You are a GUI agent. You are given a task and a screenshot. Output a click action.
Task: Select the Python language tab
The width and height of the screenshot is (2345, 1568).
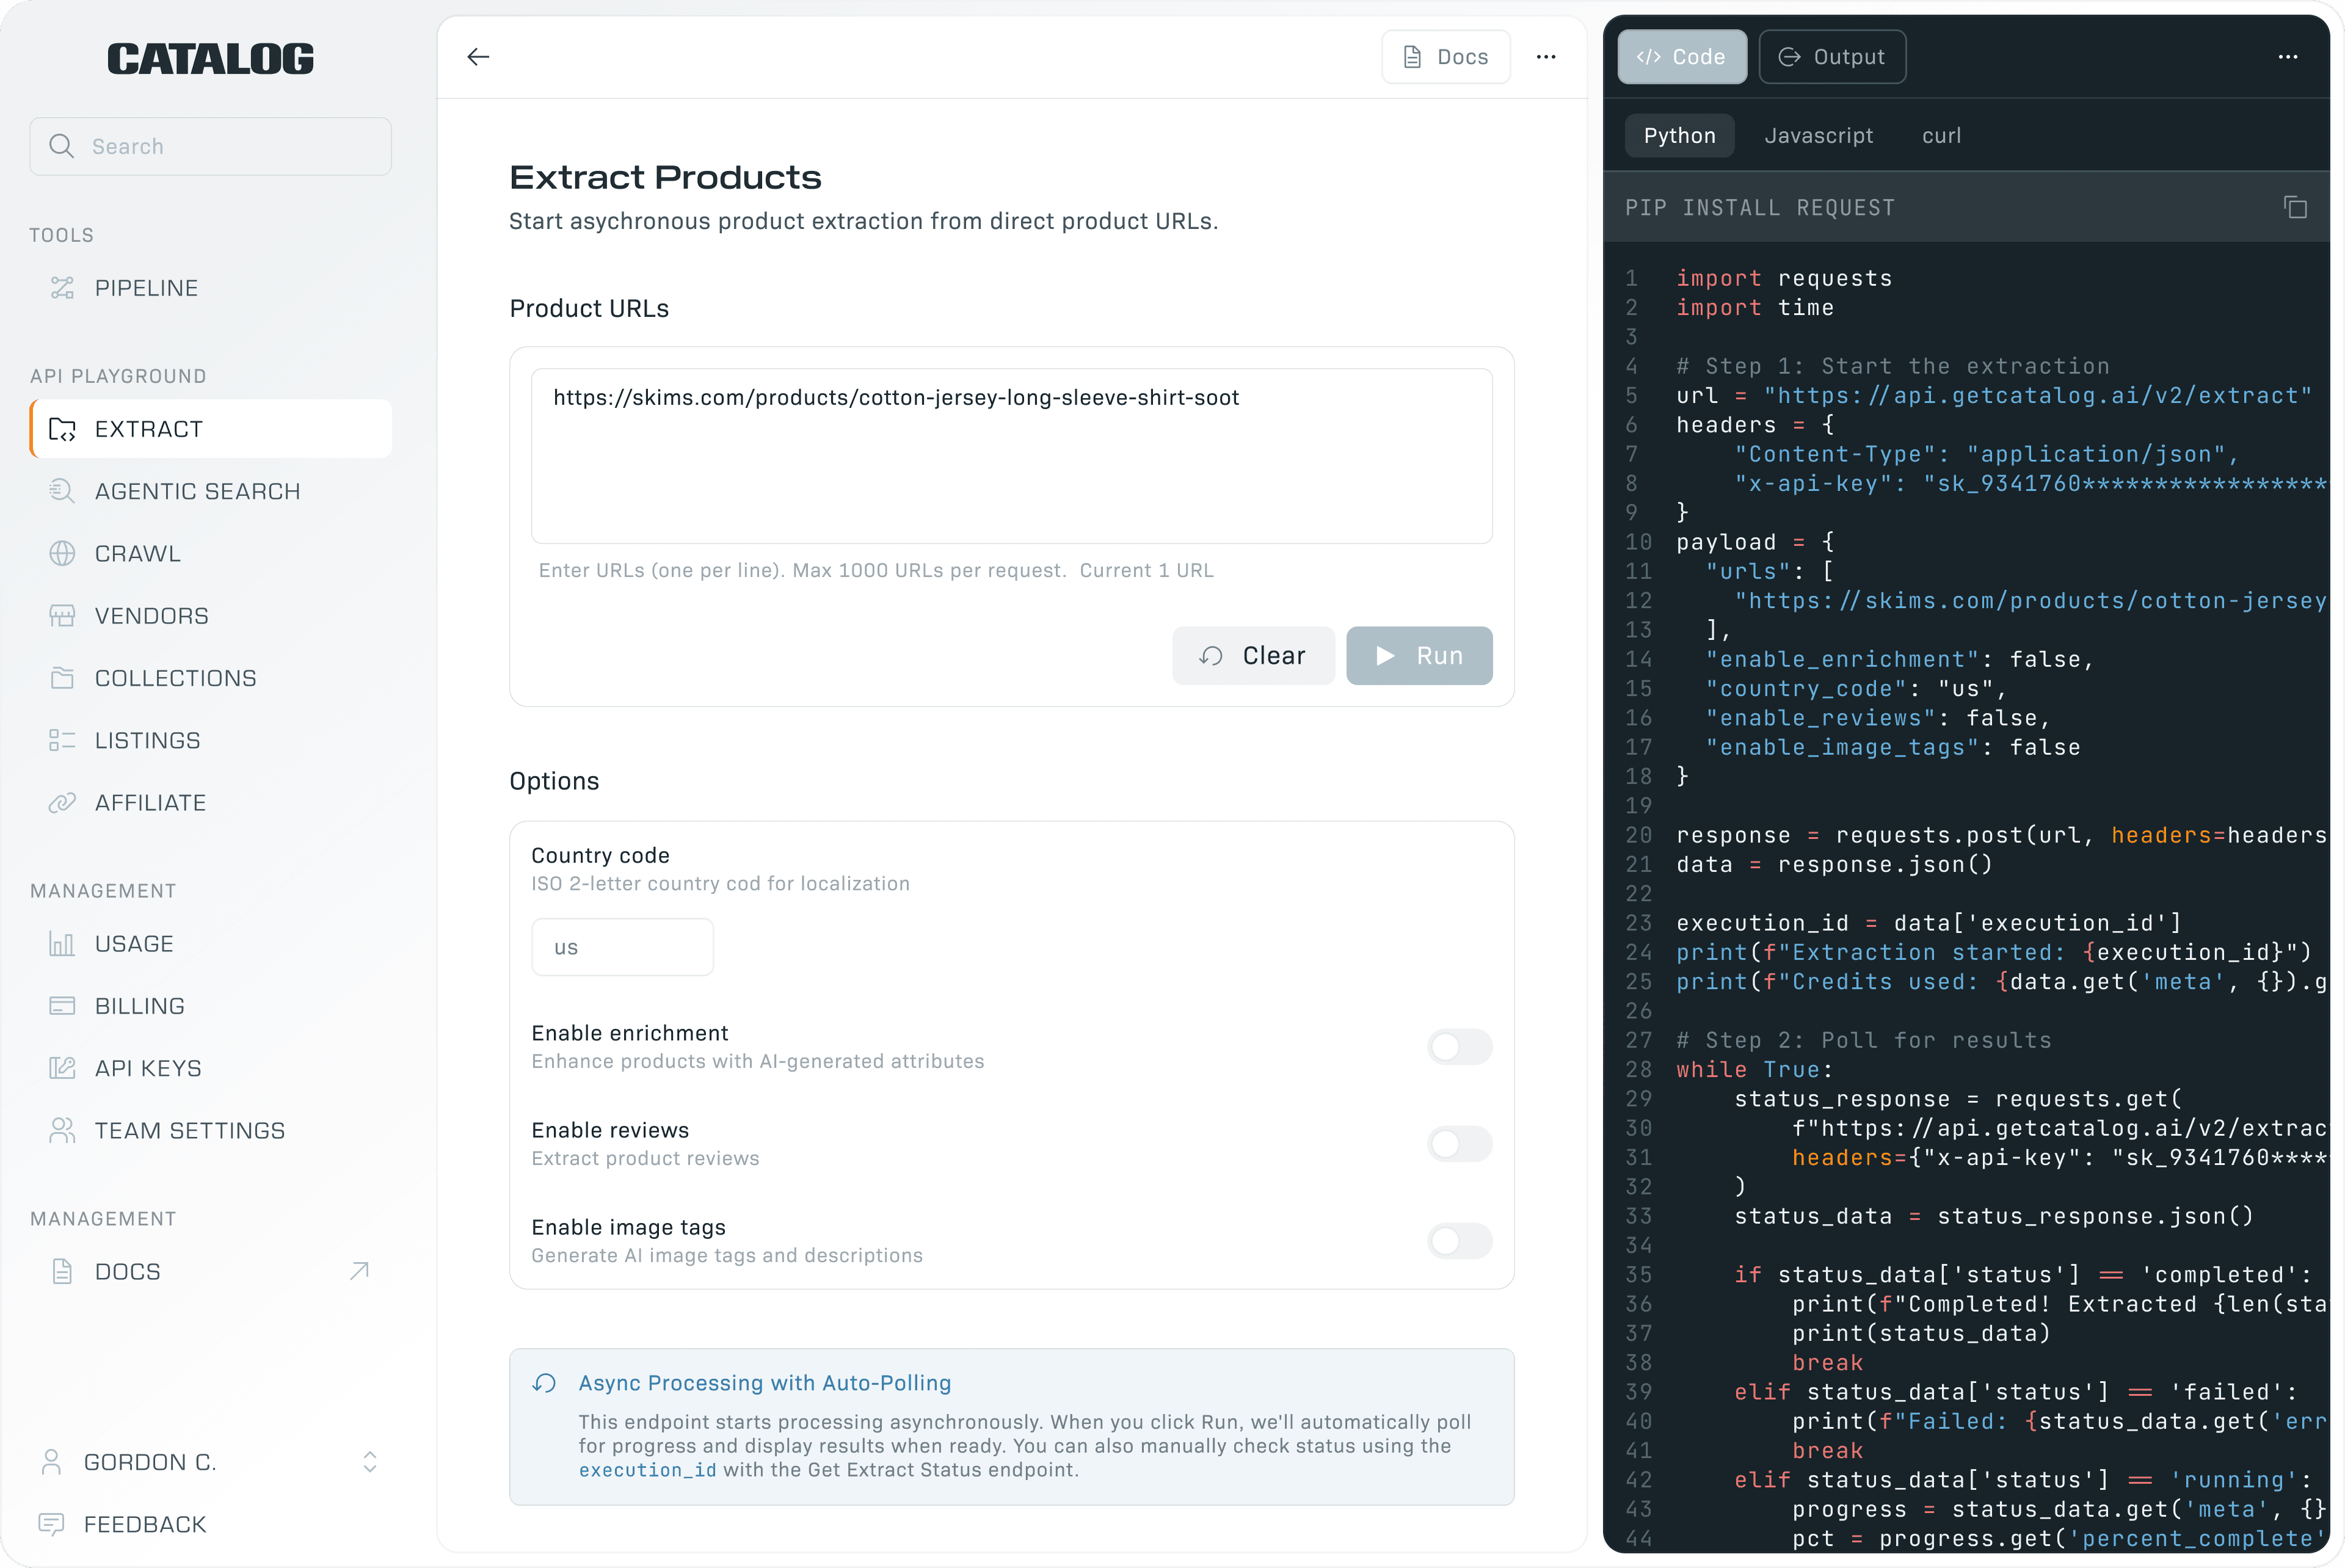1679,136
